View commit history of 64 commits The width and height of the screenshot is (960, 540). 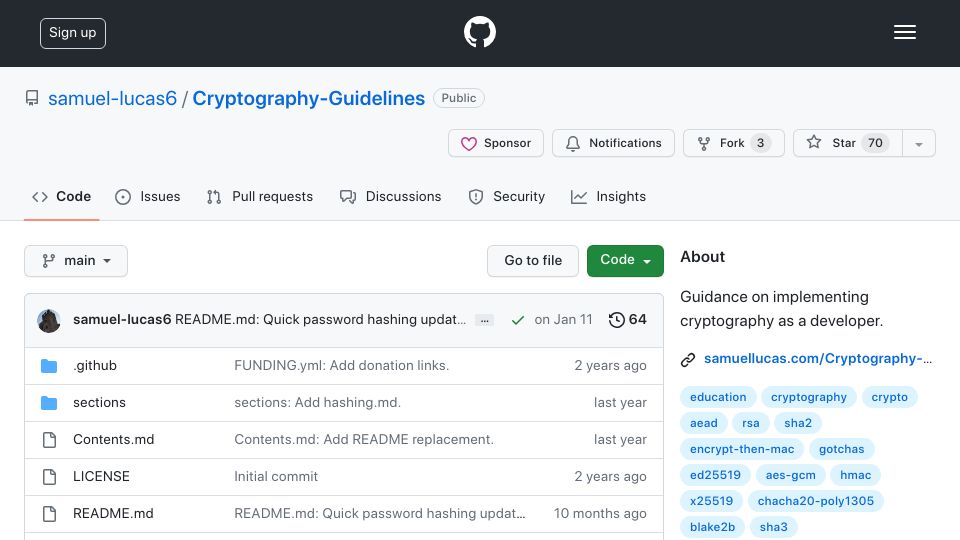pyautogui.click(x=628, y=320)
